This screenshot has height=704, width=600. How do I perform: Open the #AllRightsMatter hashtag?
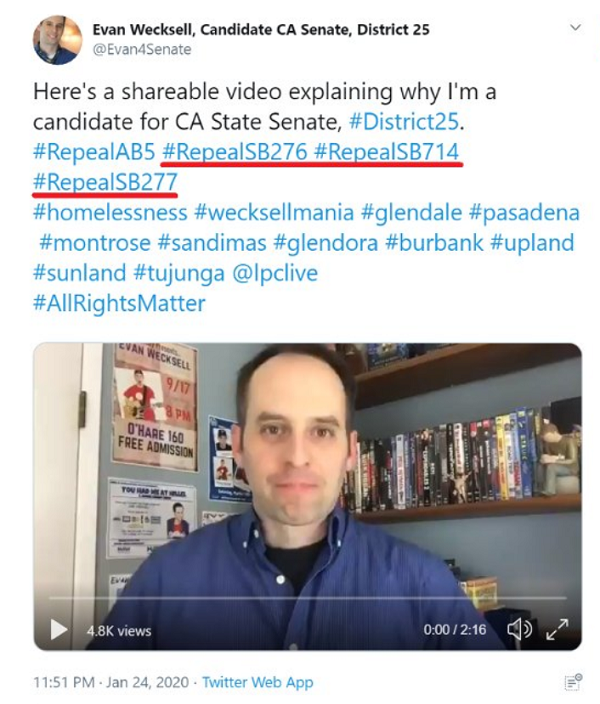click(119, 304)
